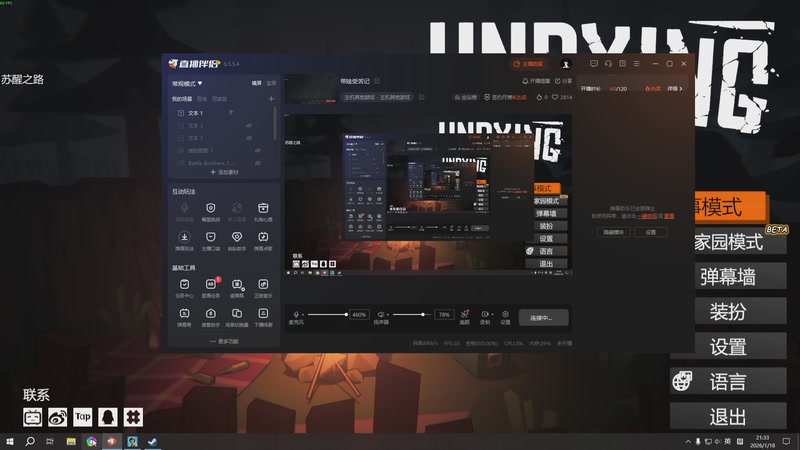Click the 开播提醒 stream reminder bell
Image resolution: width=800 pixels, height=450 pixels.
[x=536, y=81]
